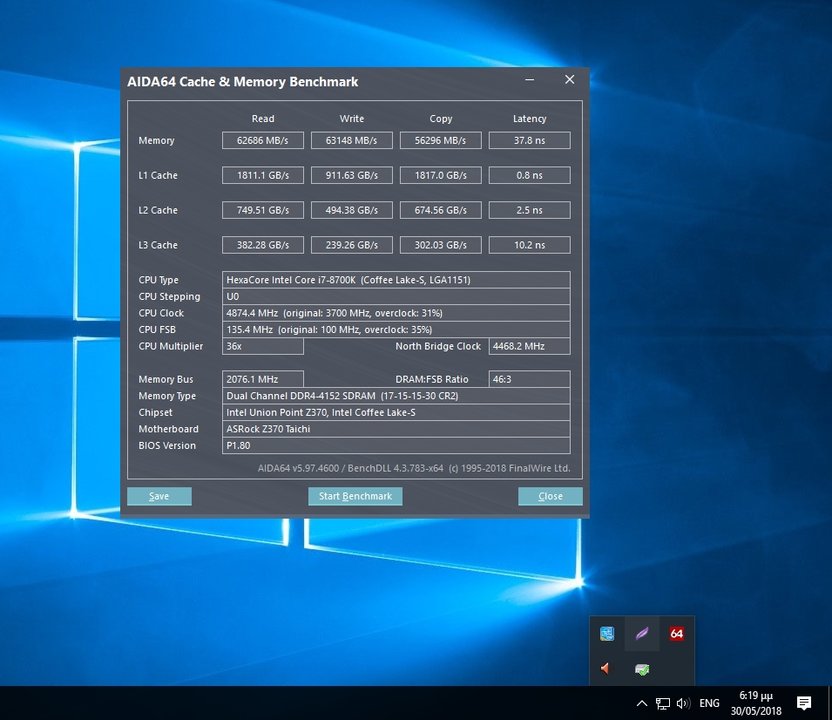Click the L1 Cache Latency value 0.8 ns
832x720 pixels.
coord(530,175)
